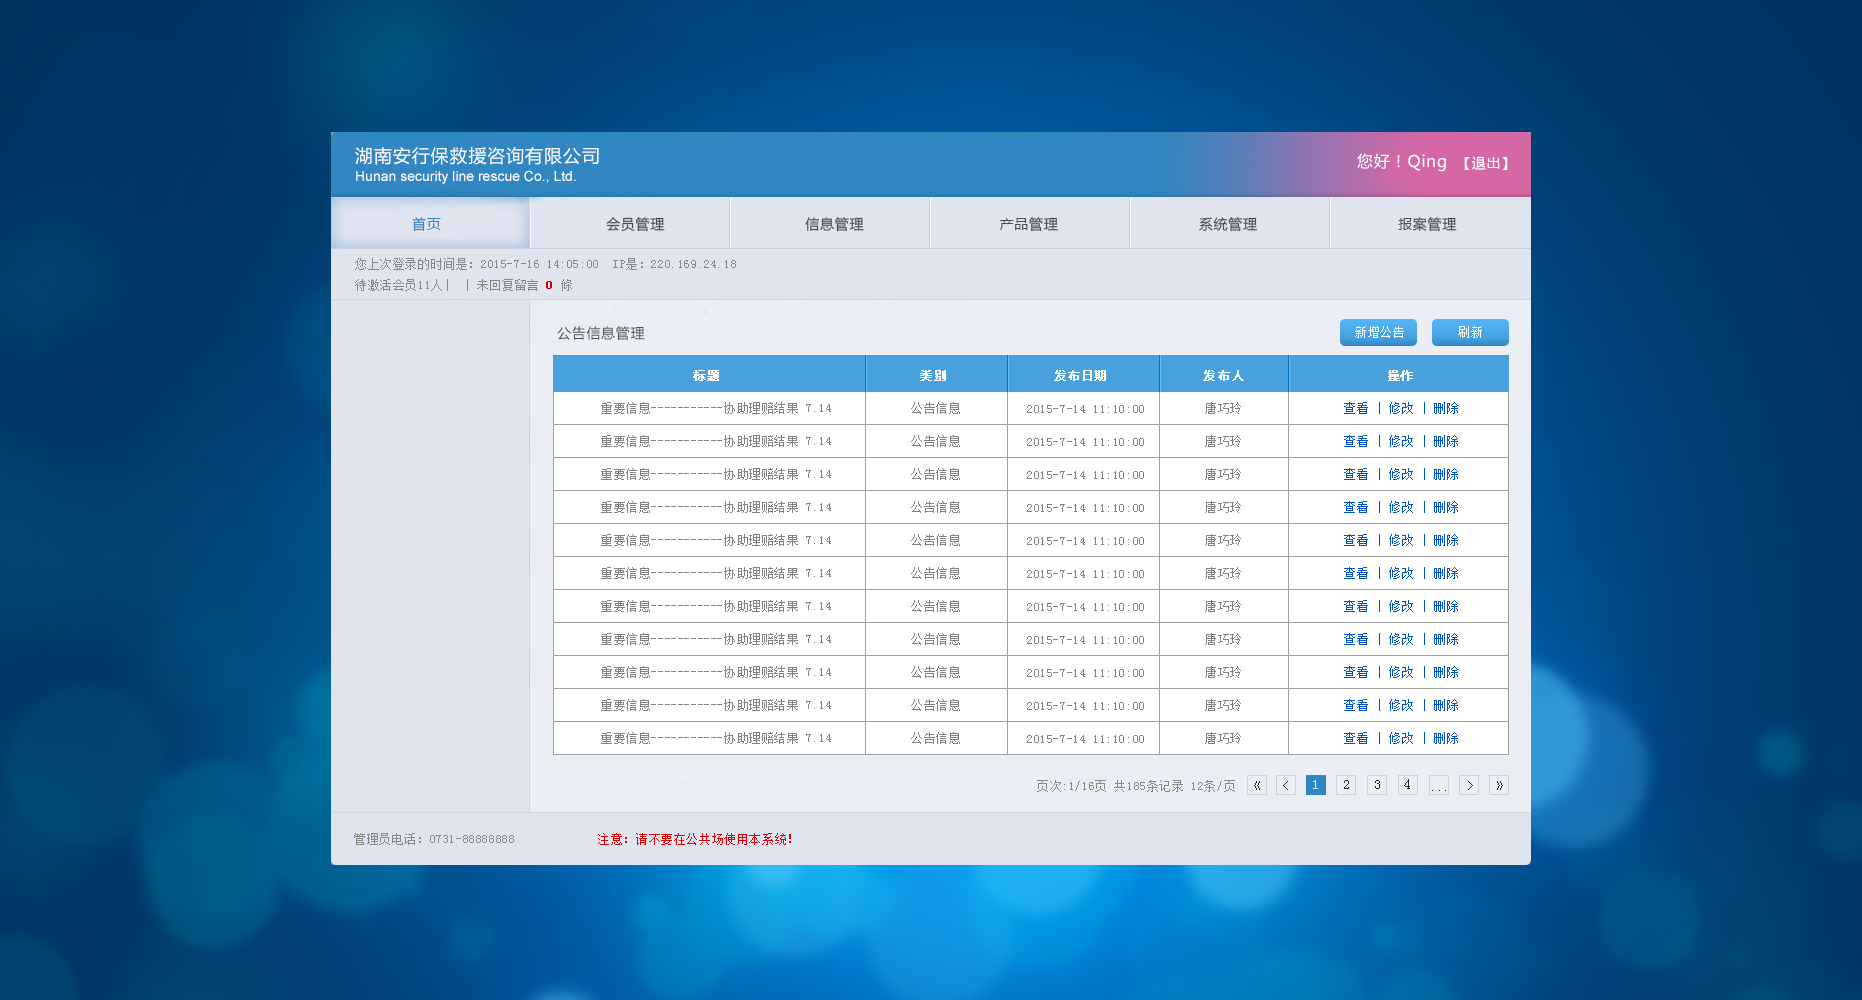Image resolution: width=1862 pixels, height=1000 pixels.
Task: Click 删除 on the last announcement row
Action: (x=1446, y=738)
